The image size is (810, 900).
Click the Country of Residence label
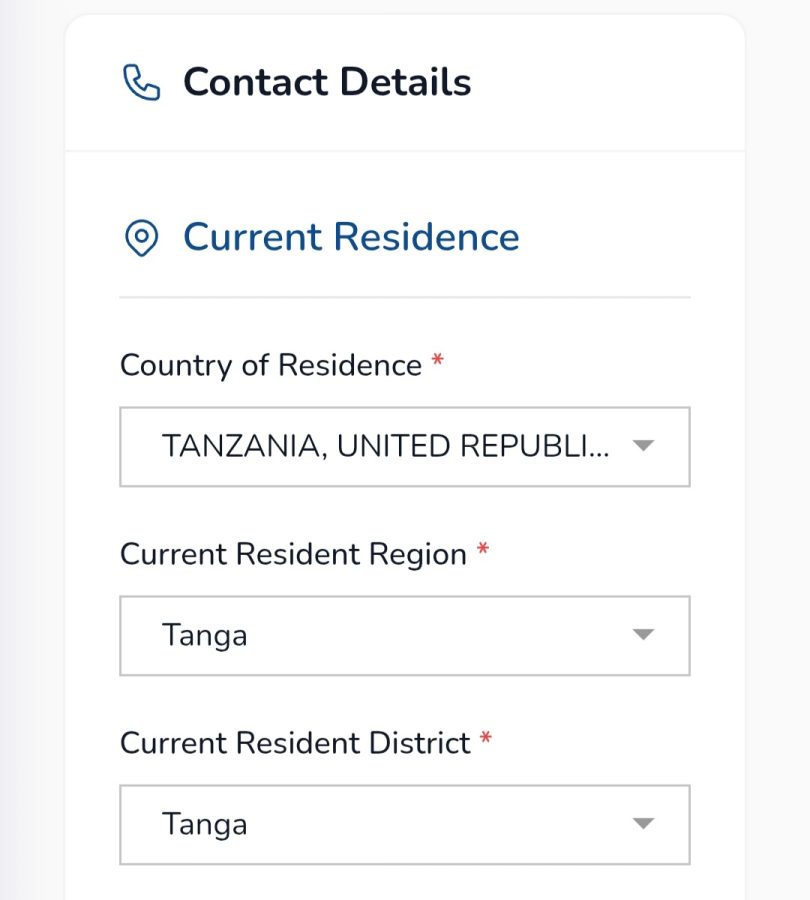[270, 365]
